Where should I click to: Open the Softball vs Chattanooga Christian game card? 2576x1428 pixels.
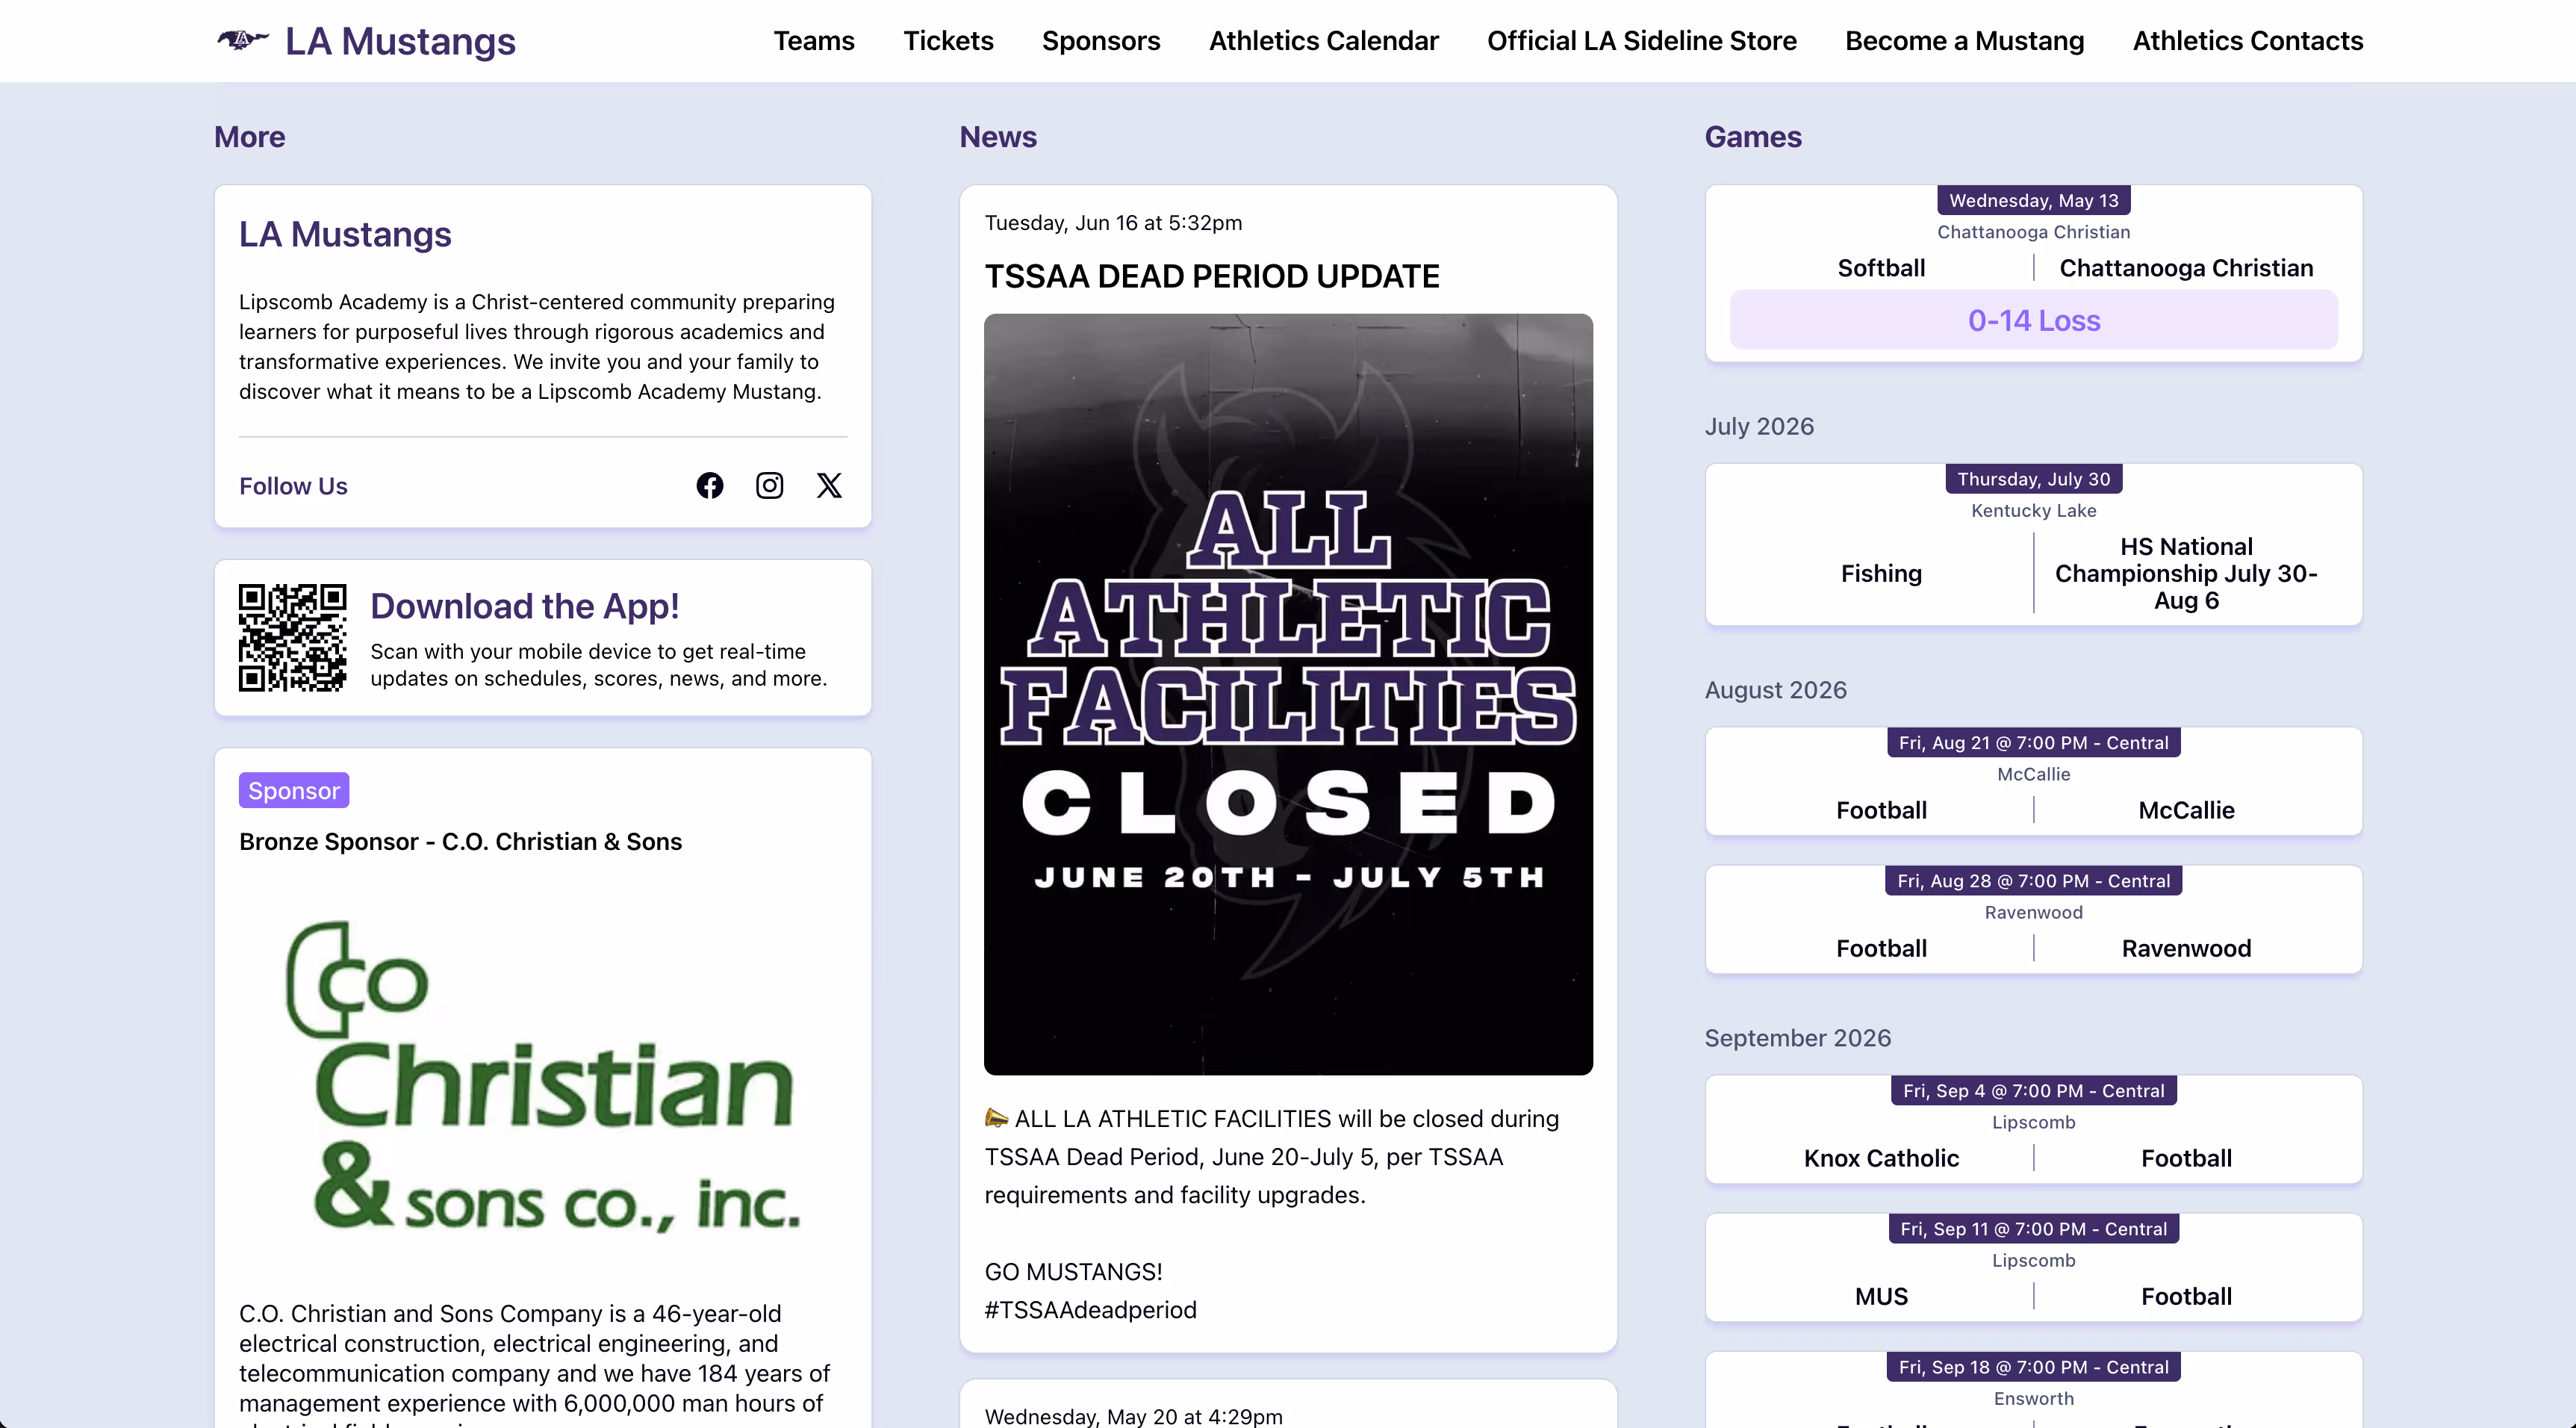coord(2033,273)
